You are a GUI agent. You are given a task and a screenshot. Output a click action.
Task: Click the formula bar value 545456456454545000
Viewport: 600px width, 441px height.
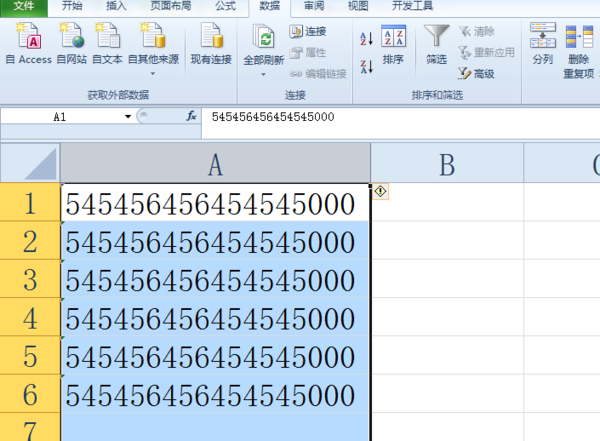[x=273, y=116]
